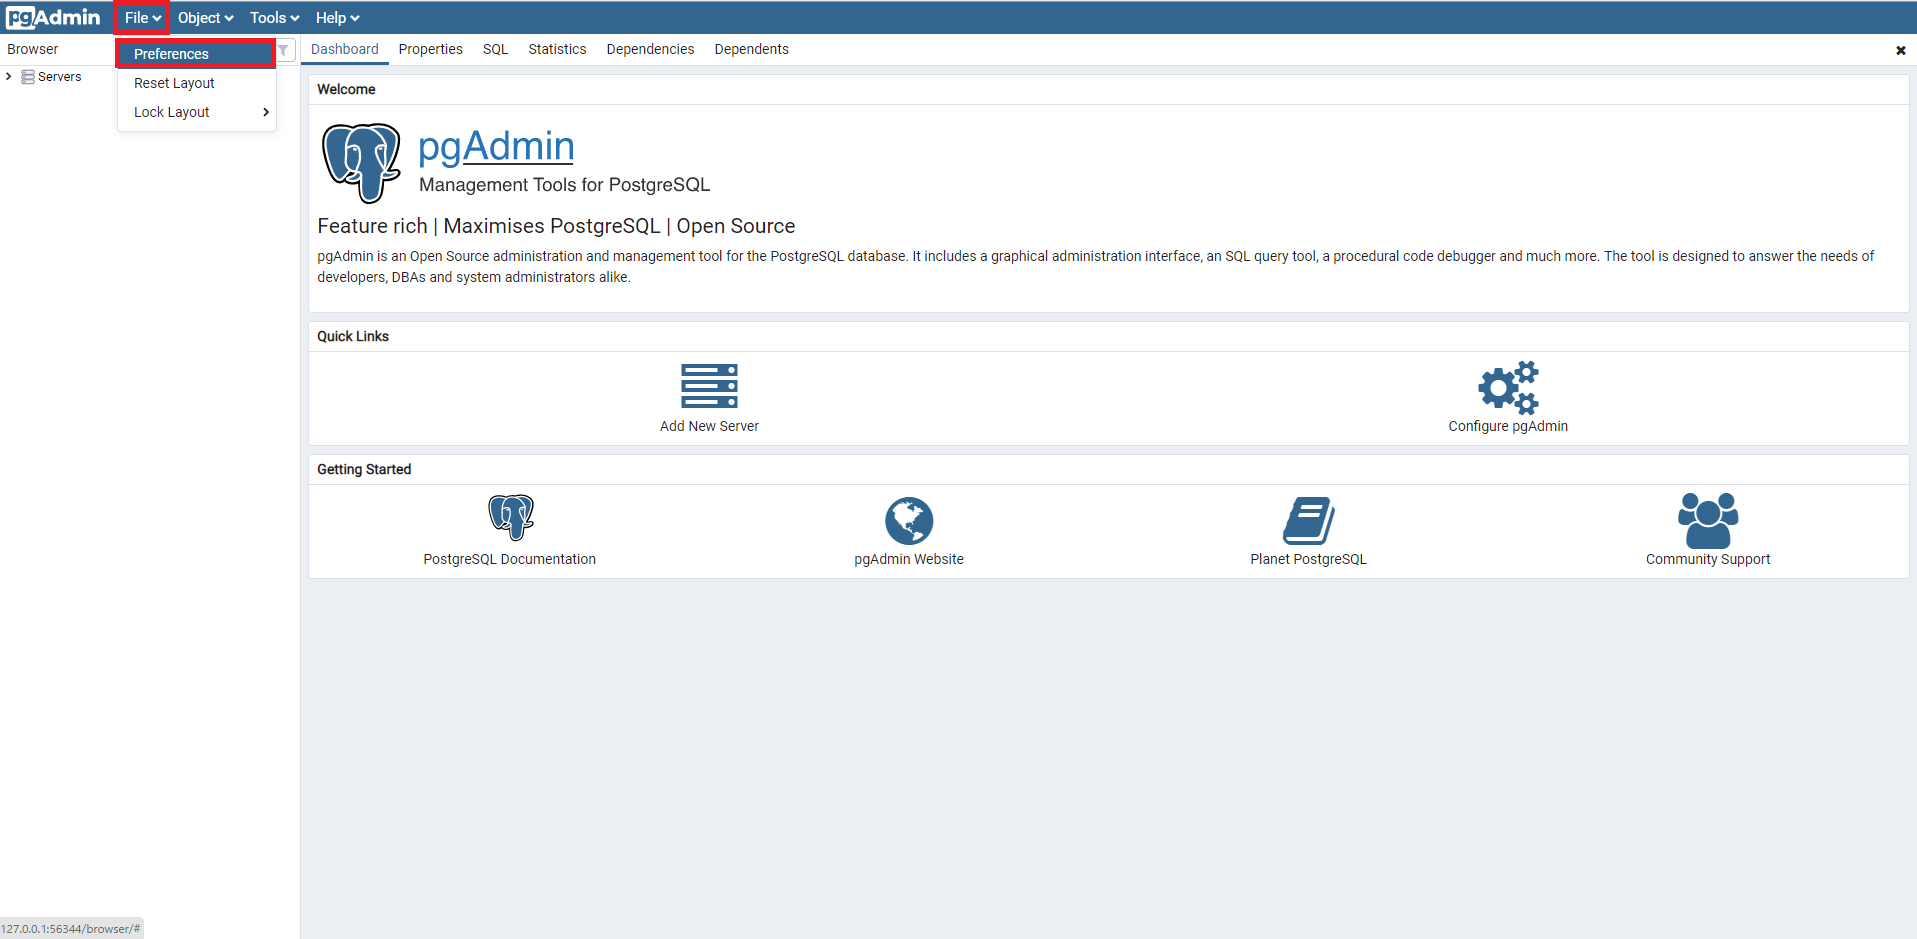This screenshot has width=1917, height=939.
Task: Select the Preferences menu entry
Action: [x=170, y=54]
